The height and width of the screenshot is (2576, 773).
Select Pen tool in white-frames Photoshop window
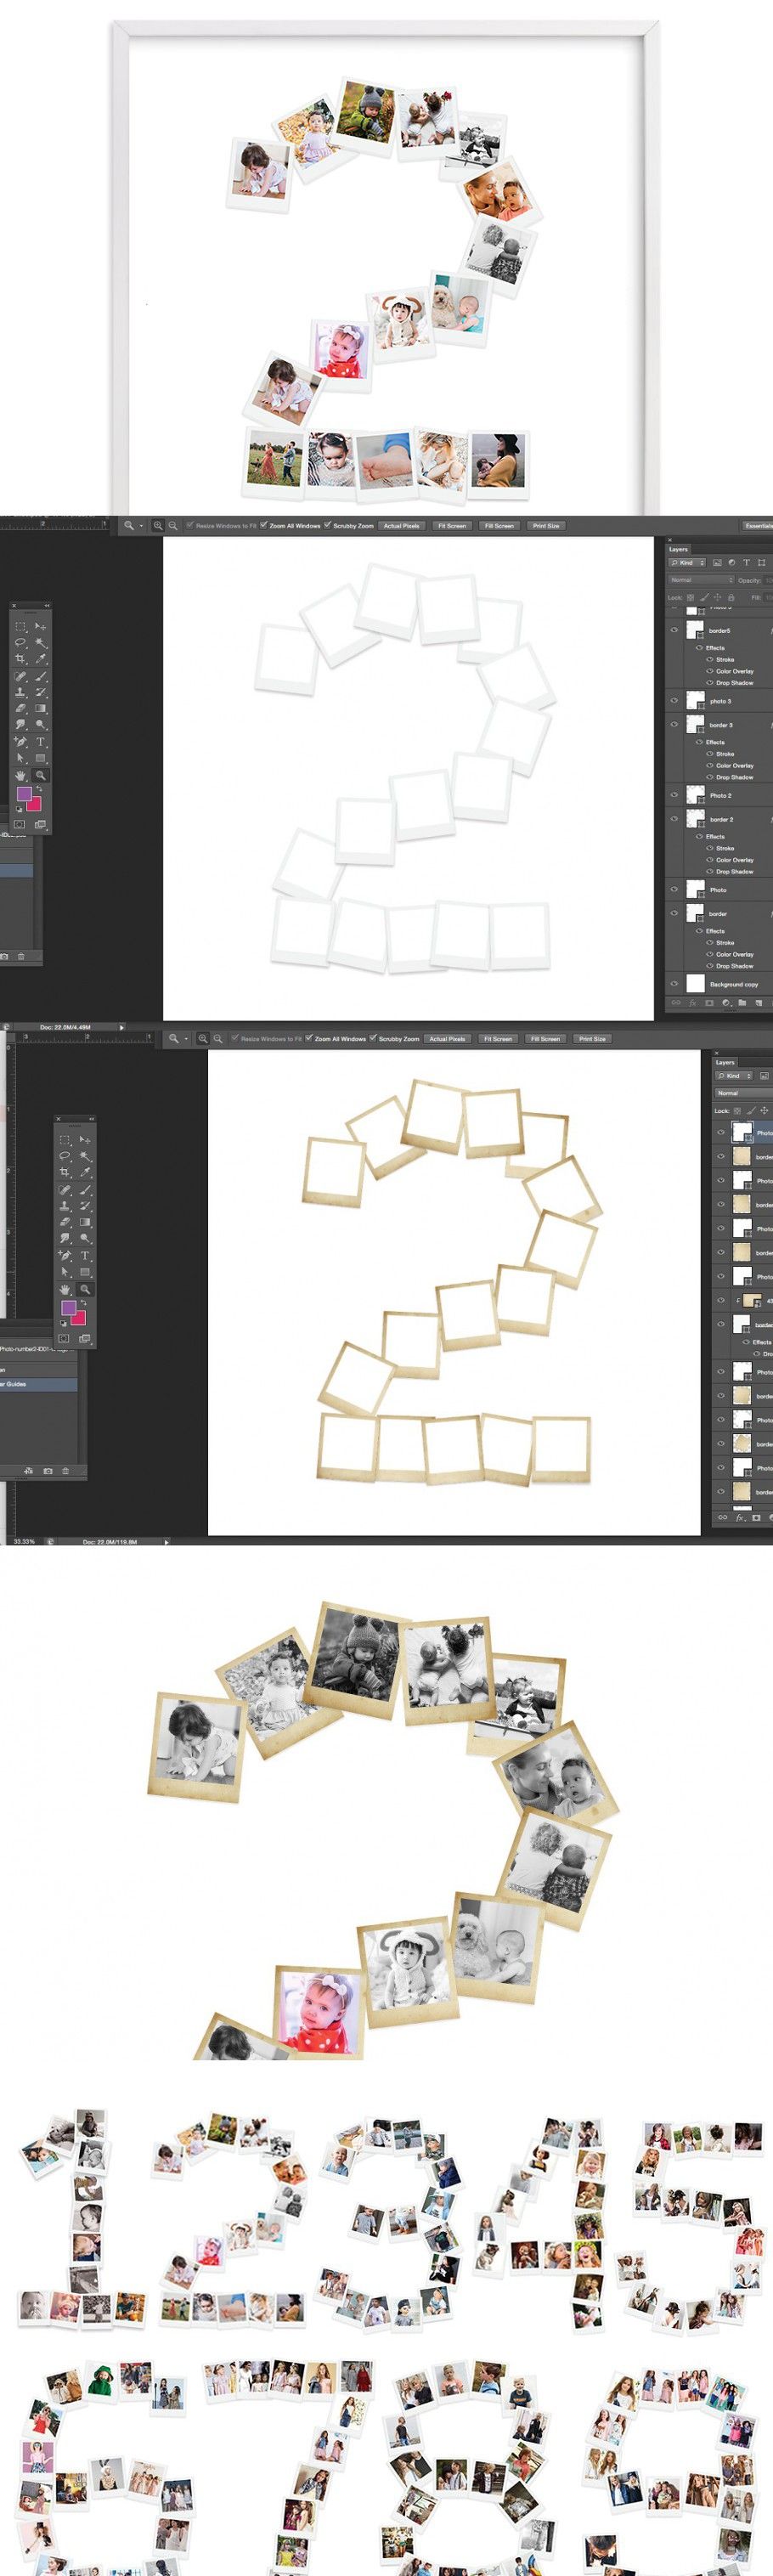[20, 741]
